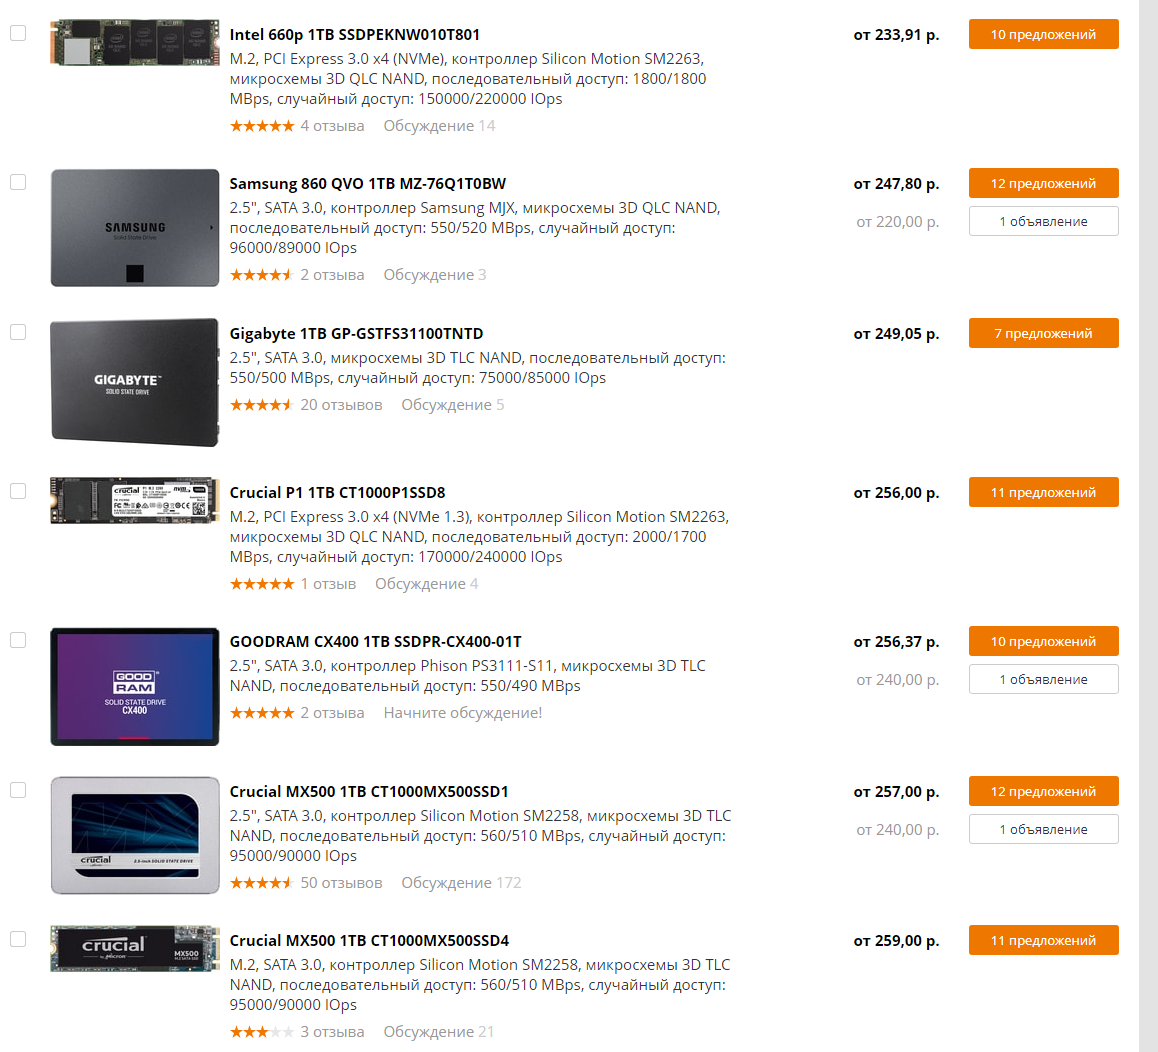
Task: Click the Intel 660p SSD product image
Action: [x=134, y=43]
